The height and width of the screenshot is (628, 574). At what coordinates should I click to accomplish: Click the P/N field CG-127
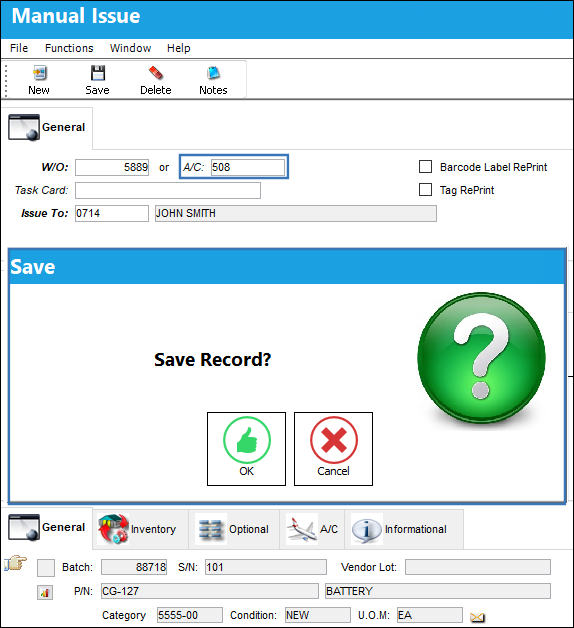click(x=210, y=591)
